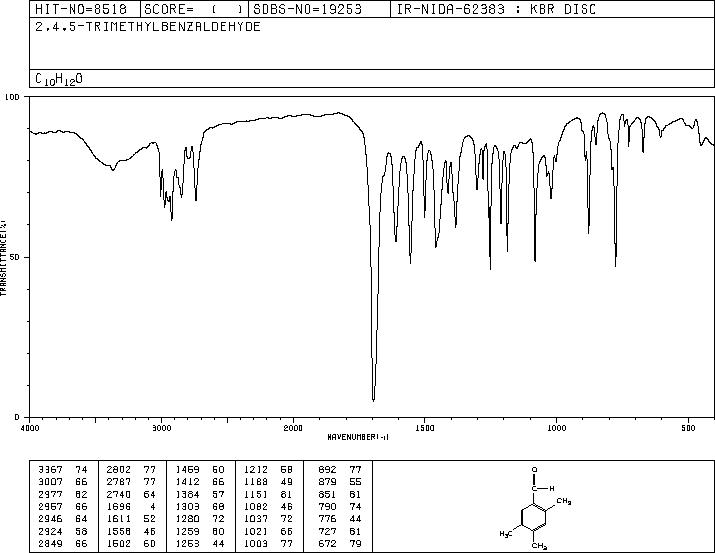Image resolution: width=715 pixels, height=553 pixels.
Task: Select the C10H12O molecular formula
Action: (x=59, y=79)
